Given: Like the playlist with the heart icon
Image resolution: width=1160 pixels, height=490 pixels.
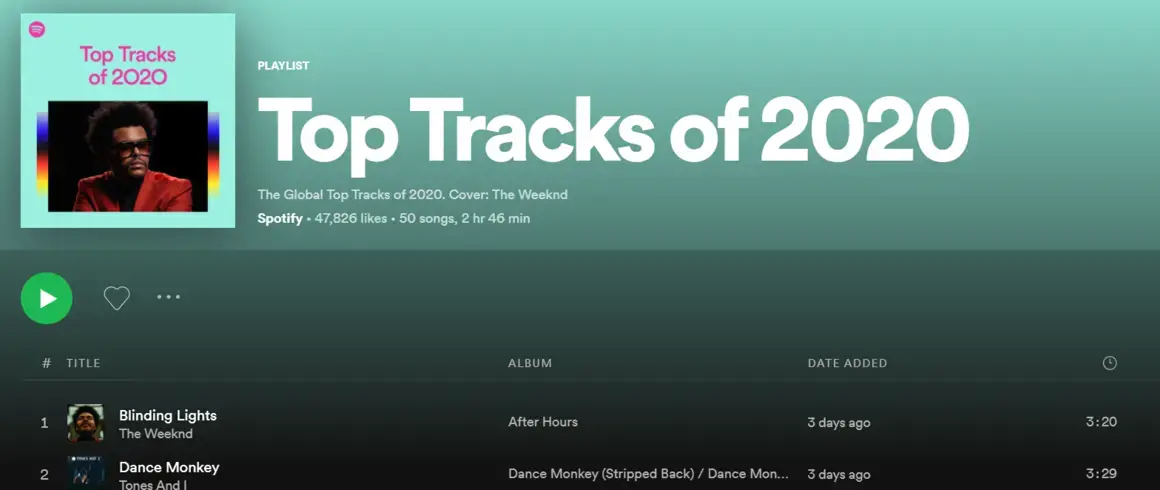Looking at the screenshot, I should 117,298.
